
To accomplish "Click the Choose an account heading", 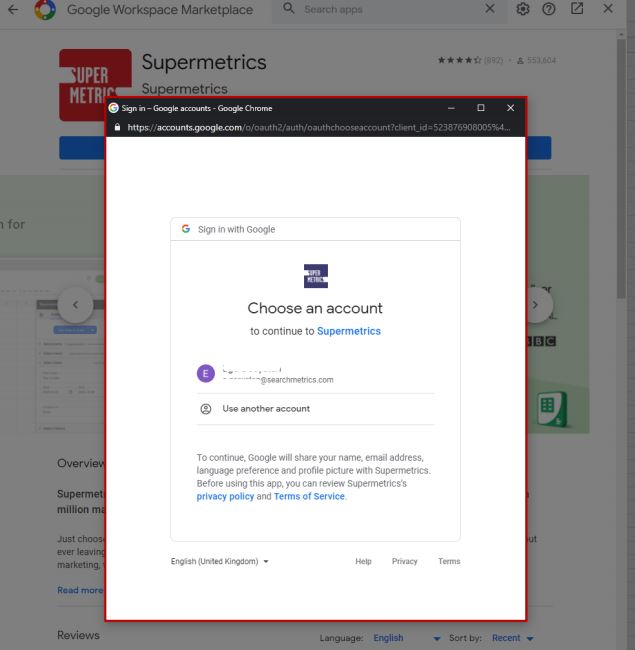I will [315, 308].
